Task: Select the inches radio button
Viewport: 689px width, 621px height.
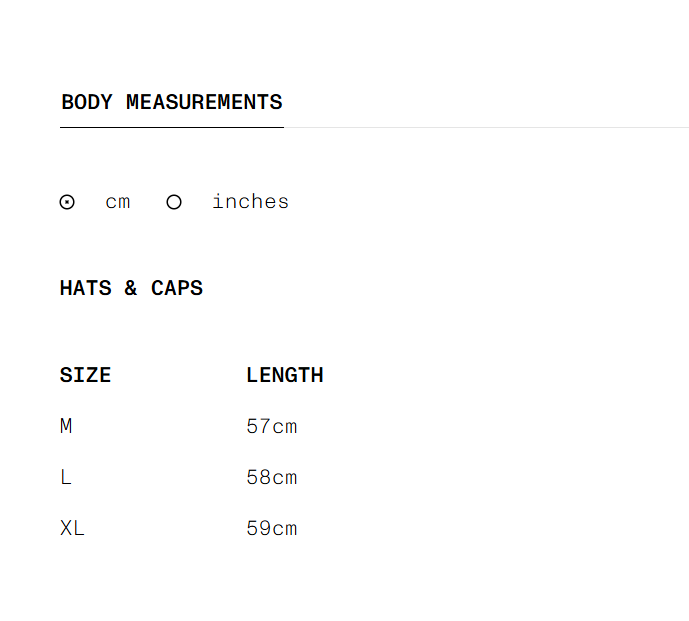Action: coord(174,202)
